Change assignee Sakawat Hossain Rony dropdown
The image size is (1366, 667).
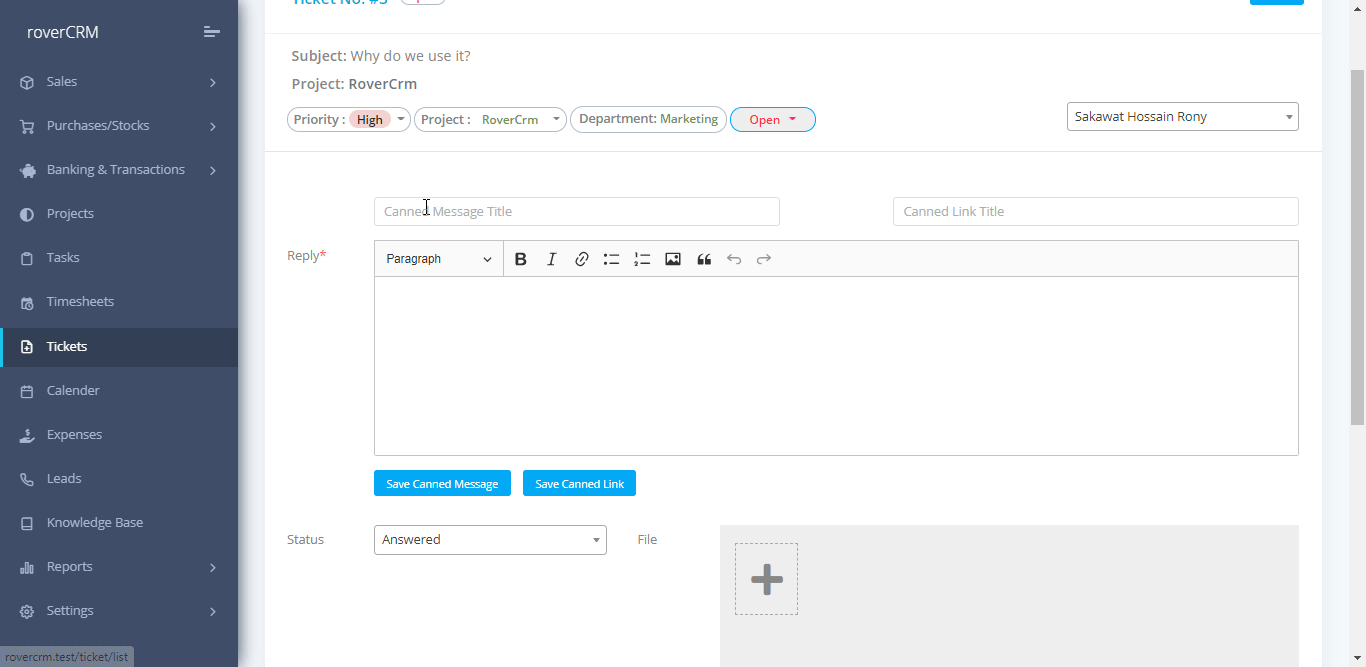[1182, 117]
